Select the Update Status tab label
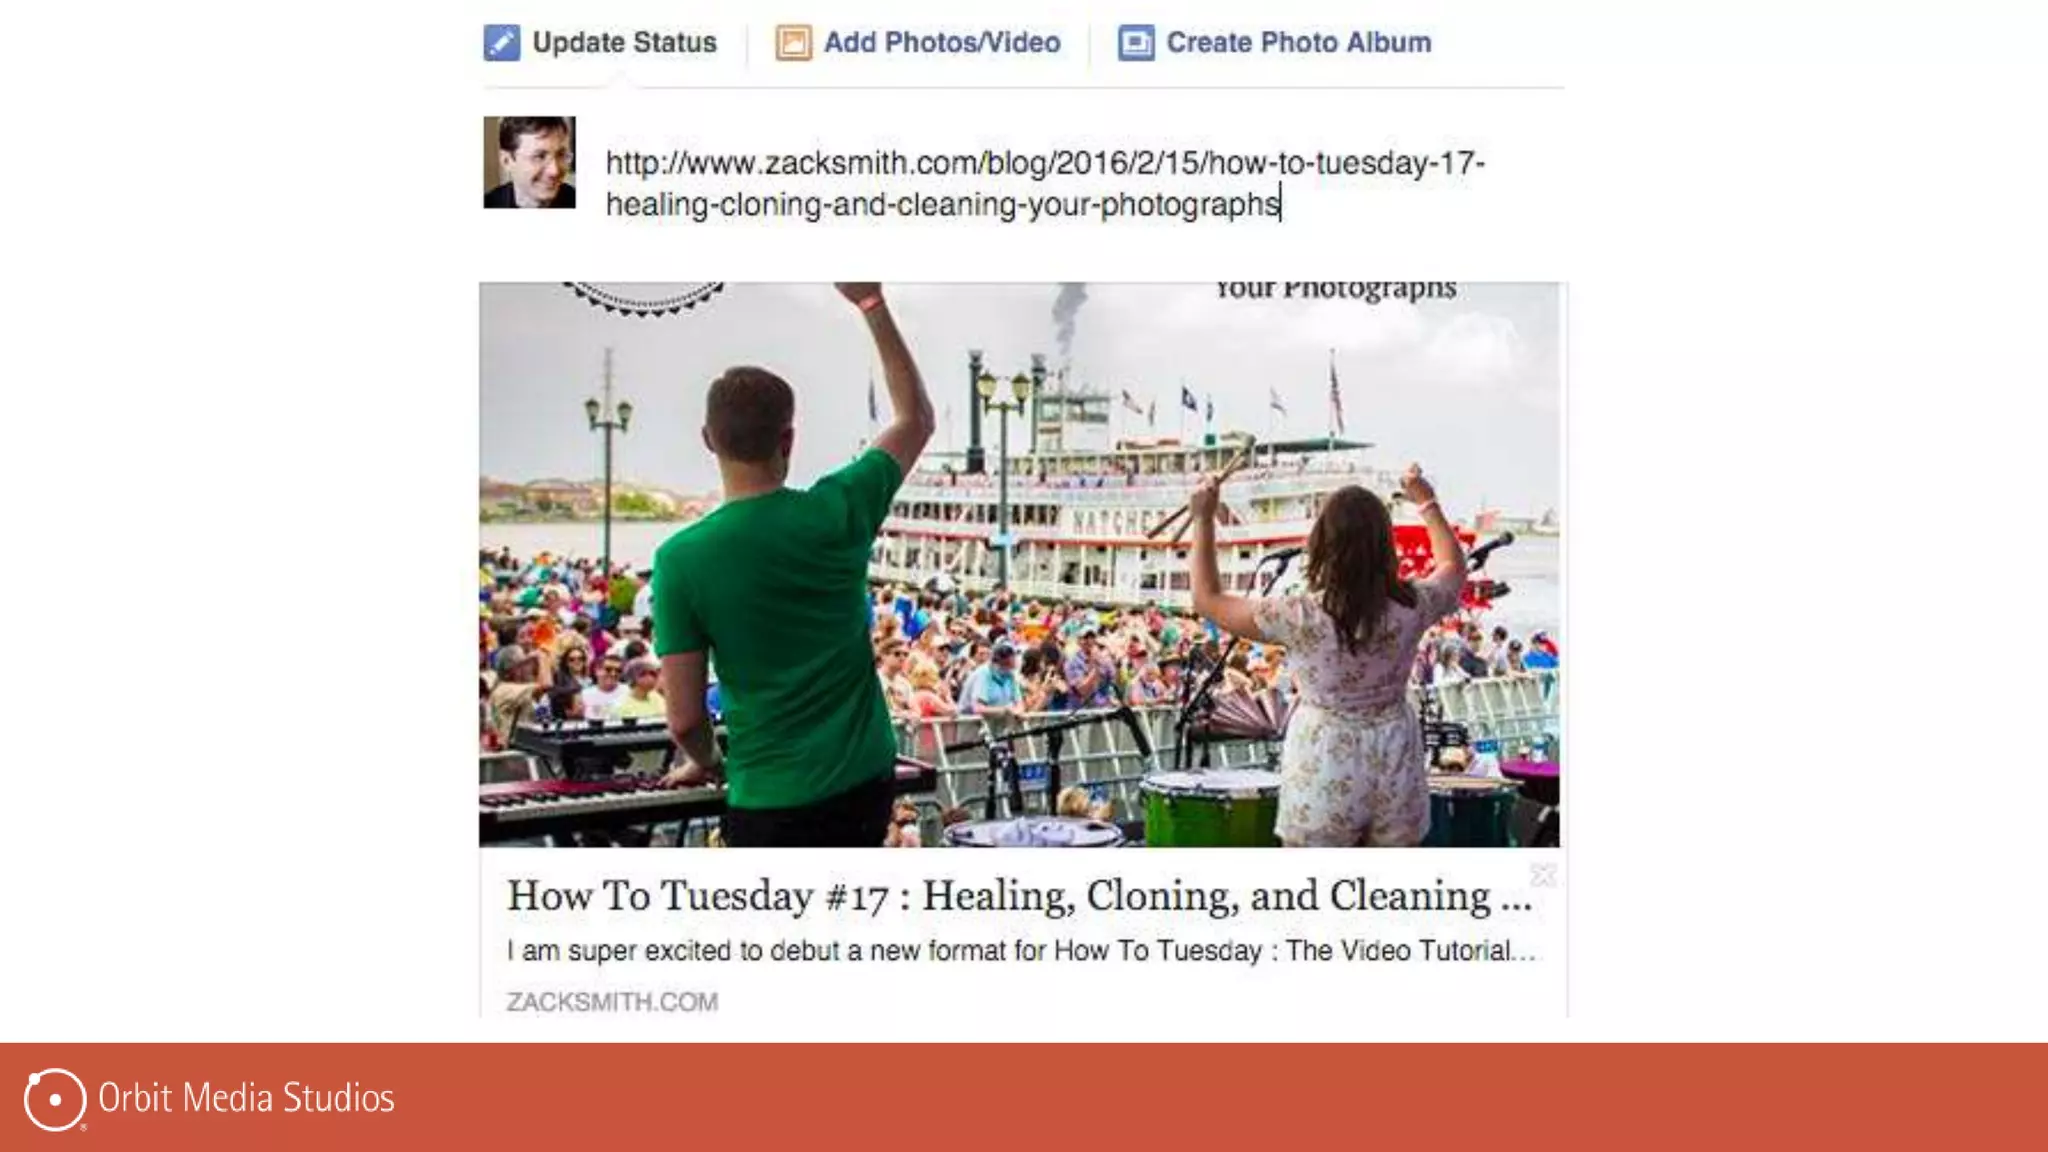 click(624, 43)
